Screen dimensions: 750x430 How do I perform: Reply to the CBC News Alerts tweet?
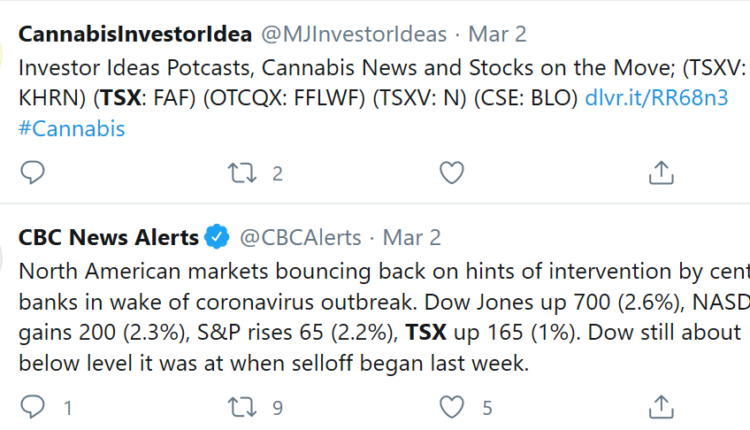pyautogui.click(x=33, y=406)
